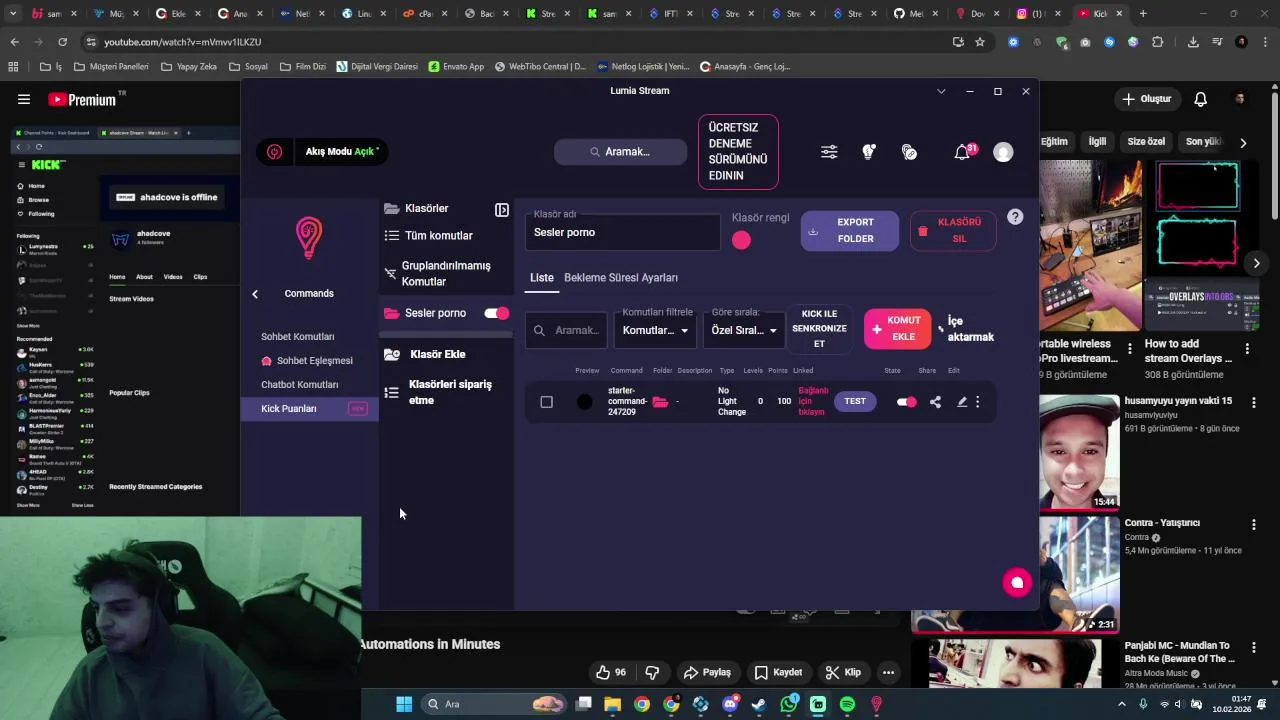Open options for How to add stream Overlays video

coord(1247,351)
